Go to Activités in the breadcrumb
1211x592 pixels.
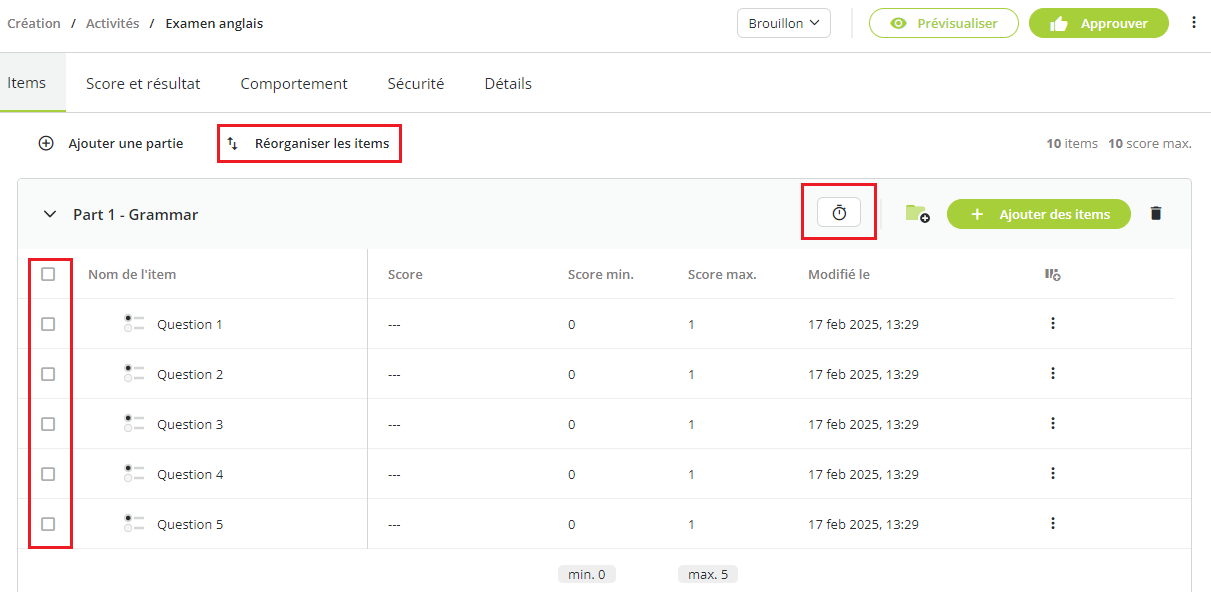(112, 23)
